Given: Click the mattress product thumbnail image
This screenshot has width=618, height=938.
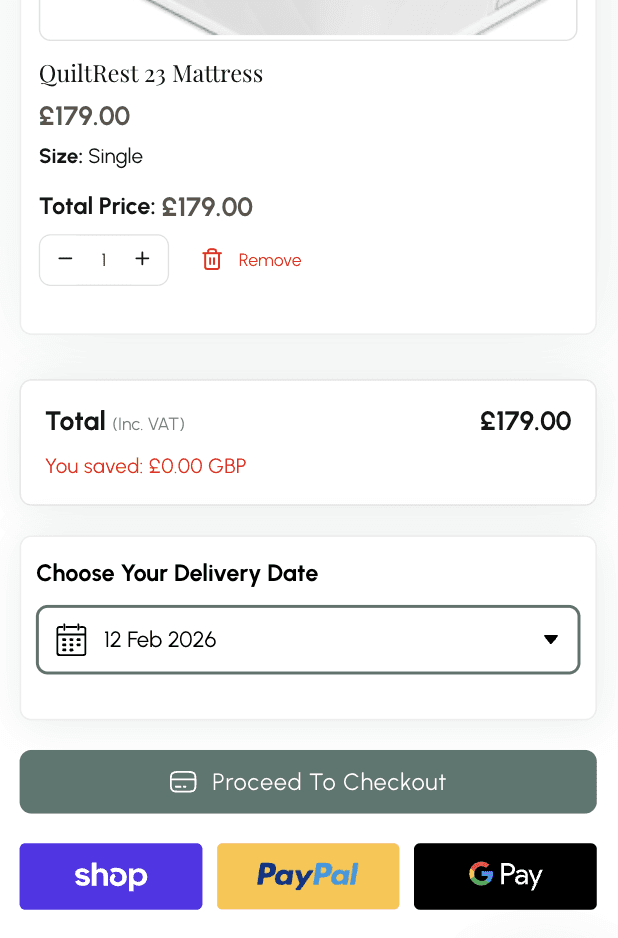Looking at the screenshot, I should coord(308,15).
